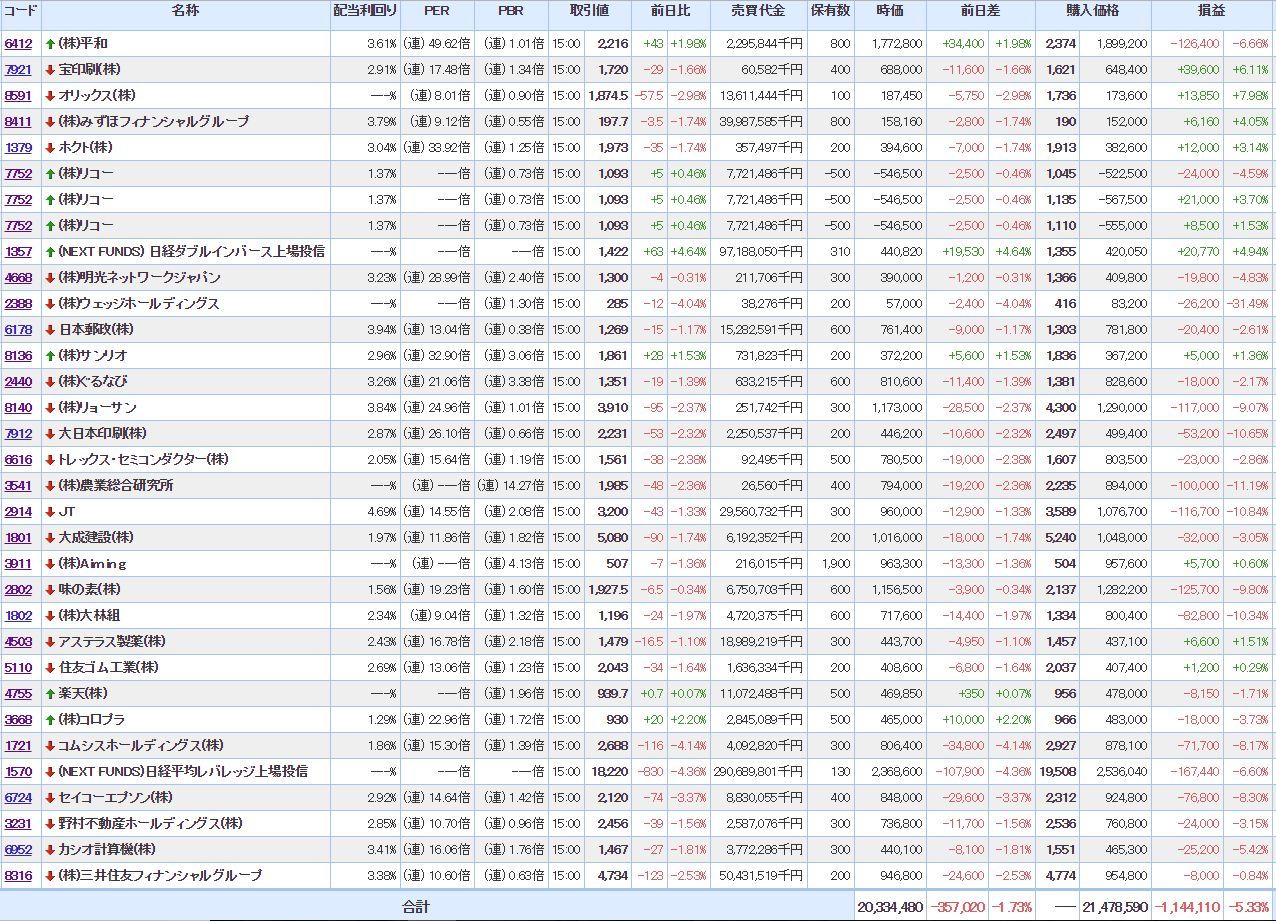
Task: Click the green up arrow beside 楽天(株)
Action: [x=50, y=694]
